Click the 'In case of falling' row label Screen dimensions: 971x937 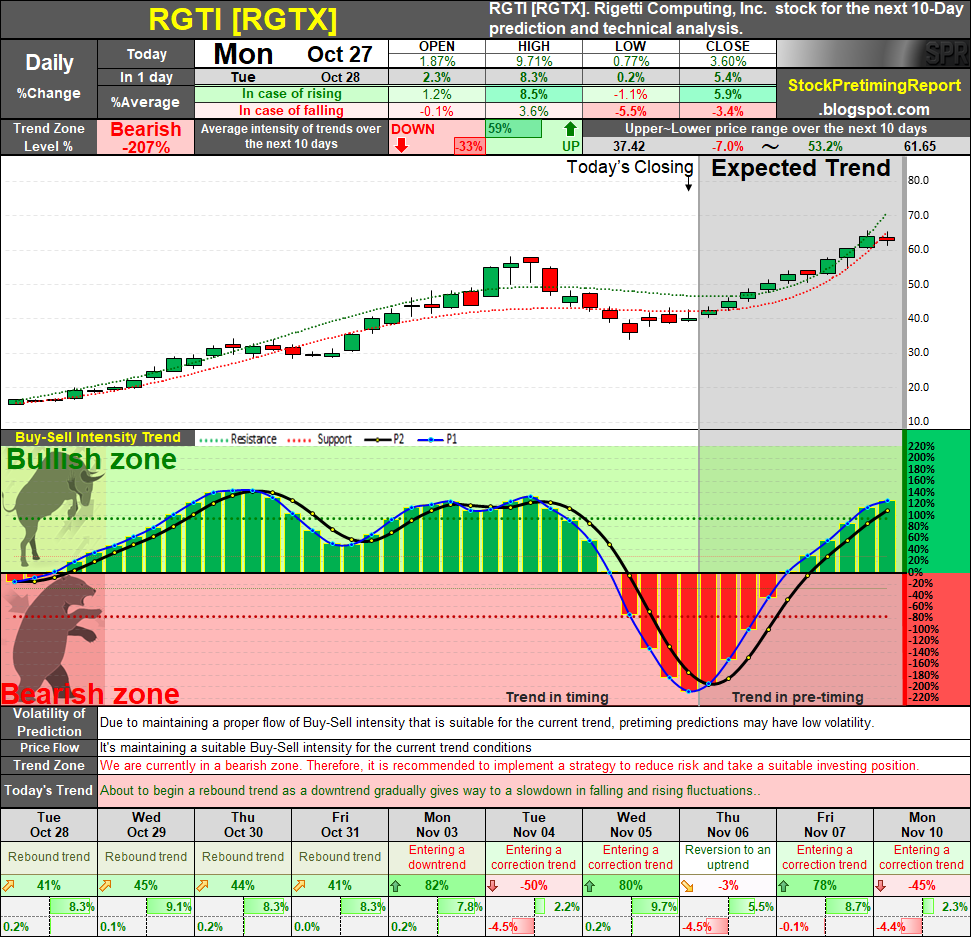291,111
